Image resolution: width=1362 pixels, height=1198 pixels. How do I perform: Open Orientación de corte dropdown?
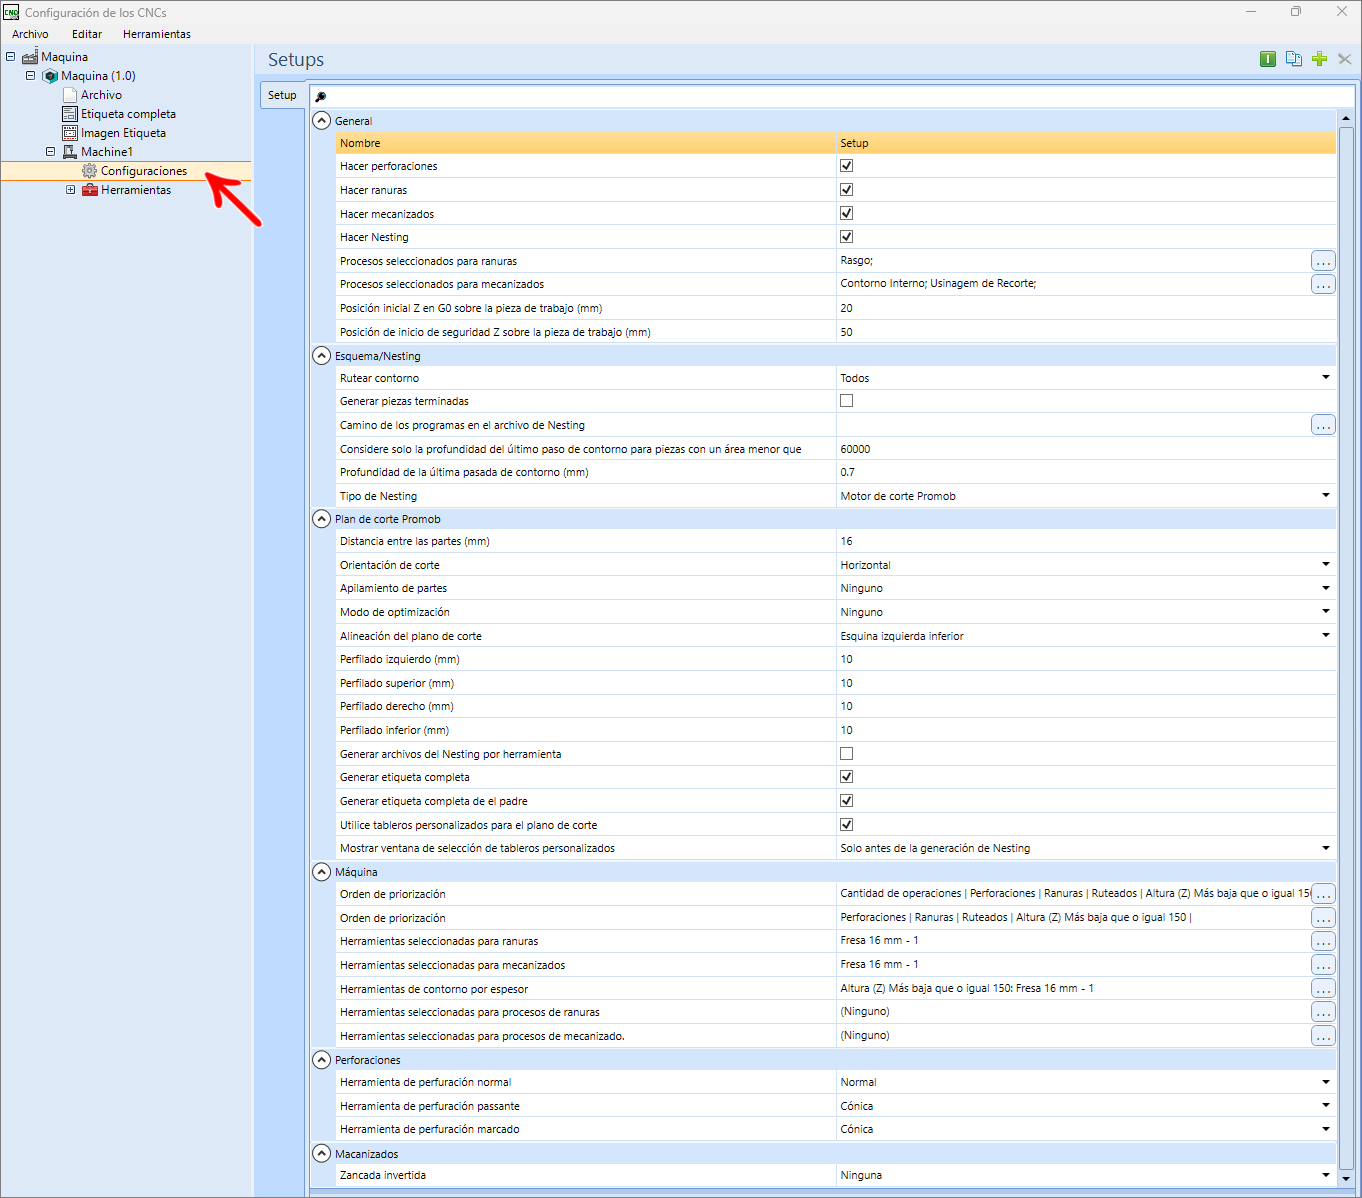click(1326, 565)
